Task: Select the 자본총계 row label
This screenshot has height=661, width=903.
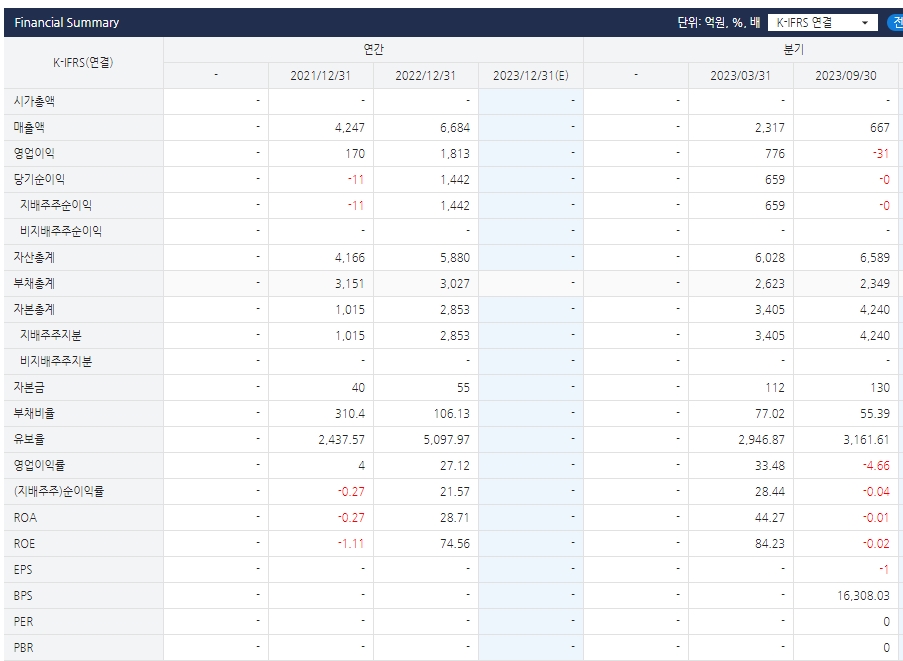Action: [34, 309]
